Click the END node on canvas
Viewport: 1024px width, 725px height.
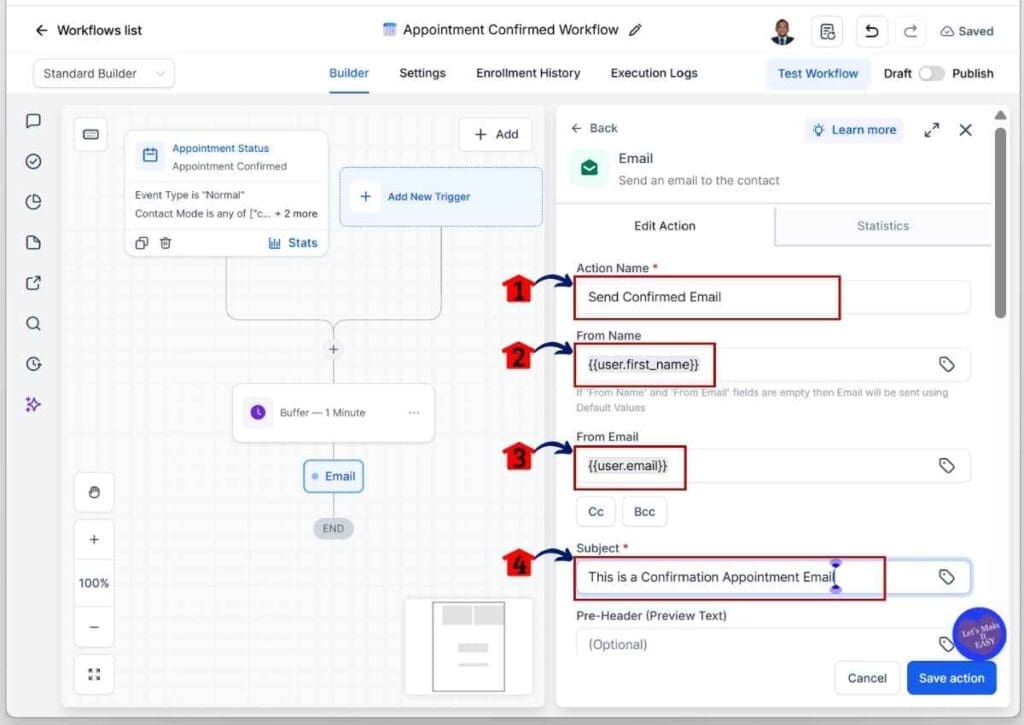(x=333, y=528)
